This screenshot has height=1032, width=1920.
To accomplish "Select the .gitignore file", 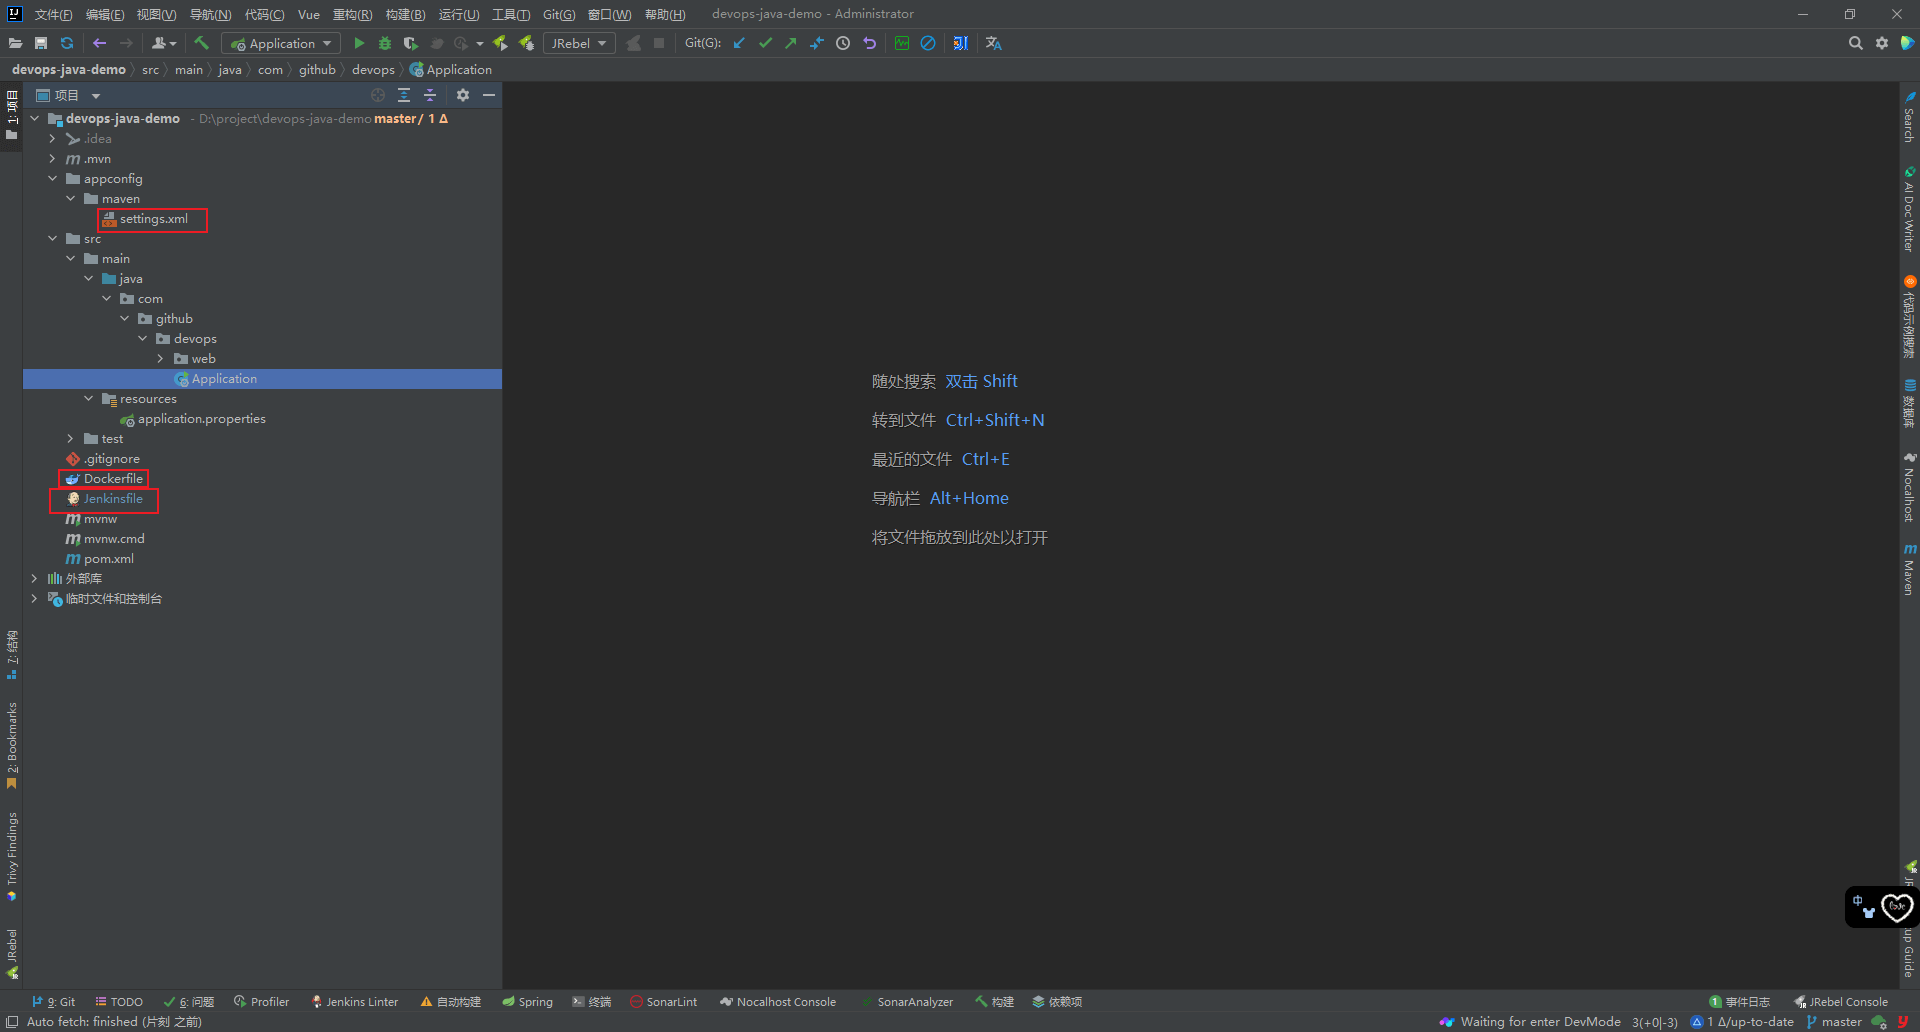I will coord(111,459).
